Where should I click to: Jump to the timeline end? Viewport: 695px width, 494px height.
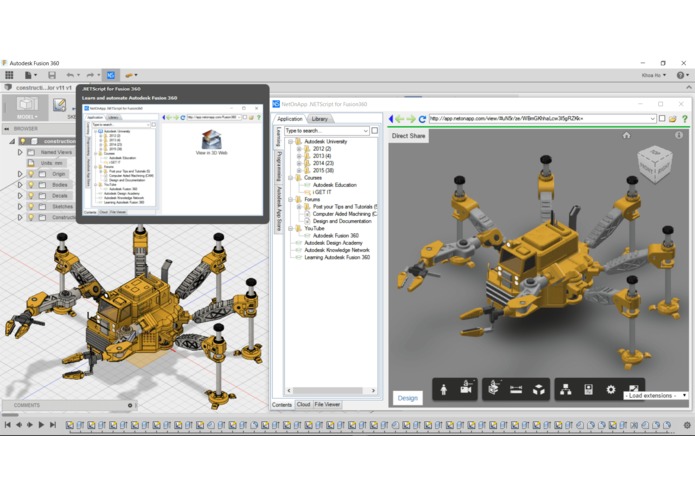53,425
